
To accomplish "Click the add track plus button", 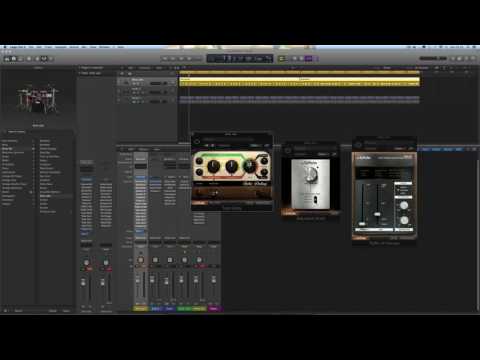I will (122, 73).
